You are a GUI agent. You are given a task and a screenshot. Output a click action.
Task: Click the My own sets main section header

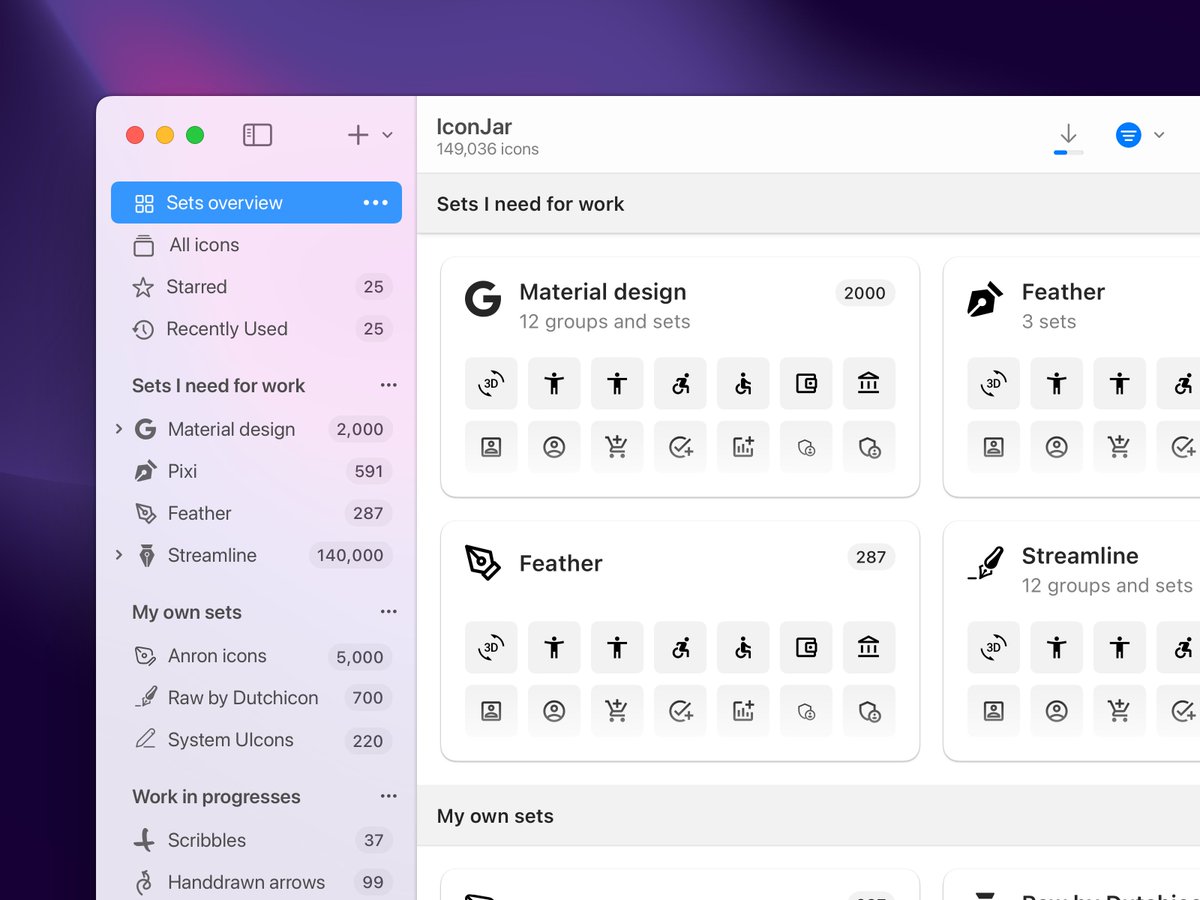coord(495,816)
